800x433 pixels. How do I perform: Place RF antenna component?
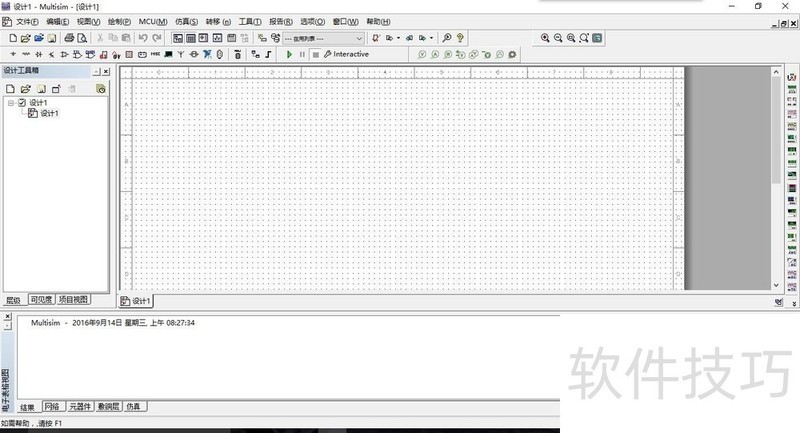[x=181, y=54]
